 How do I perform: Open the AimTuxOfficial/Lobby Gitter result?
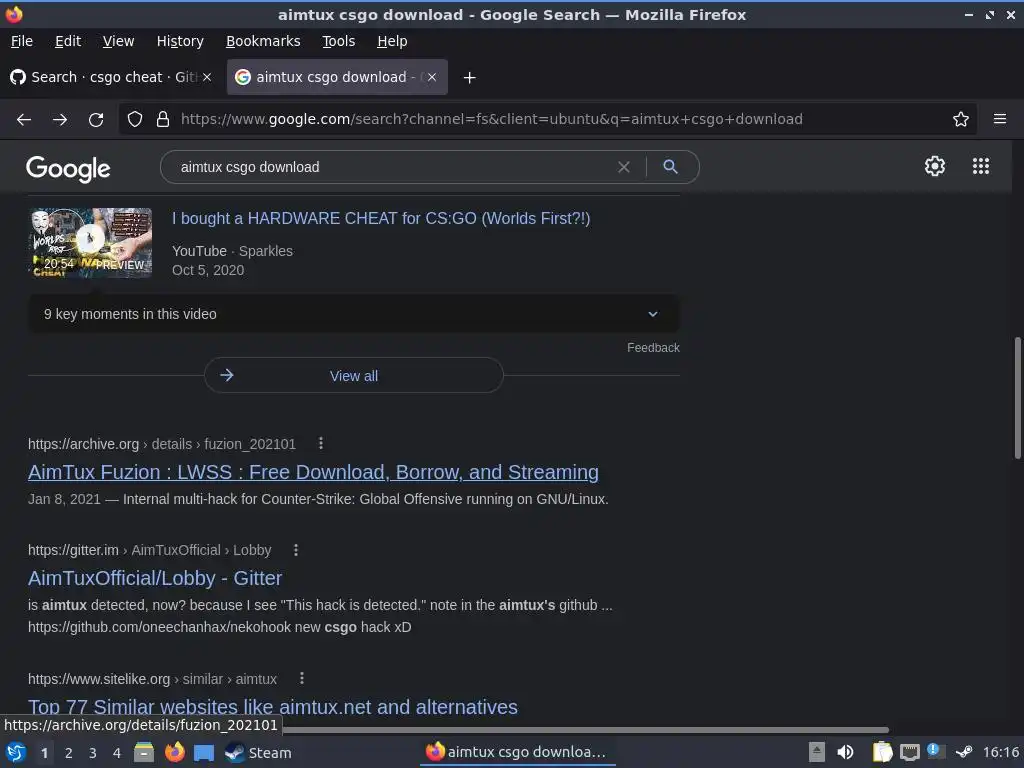(x=155, y=578)
